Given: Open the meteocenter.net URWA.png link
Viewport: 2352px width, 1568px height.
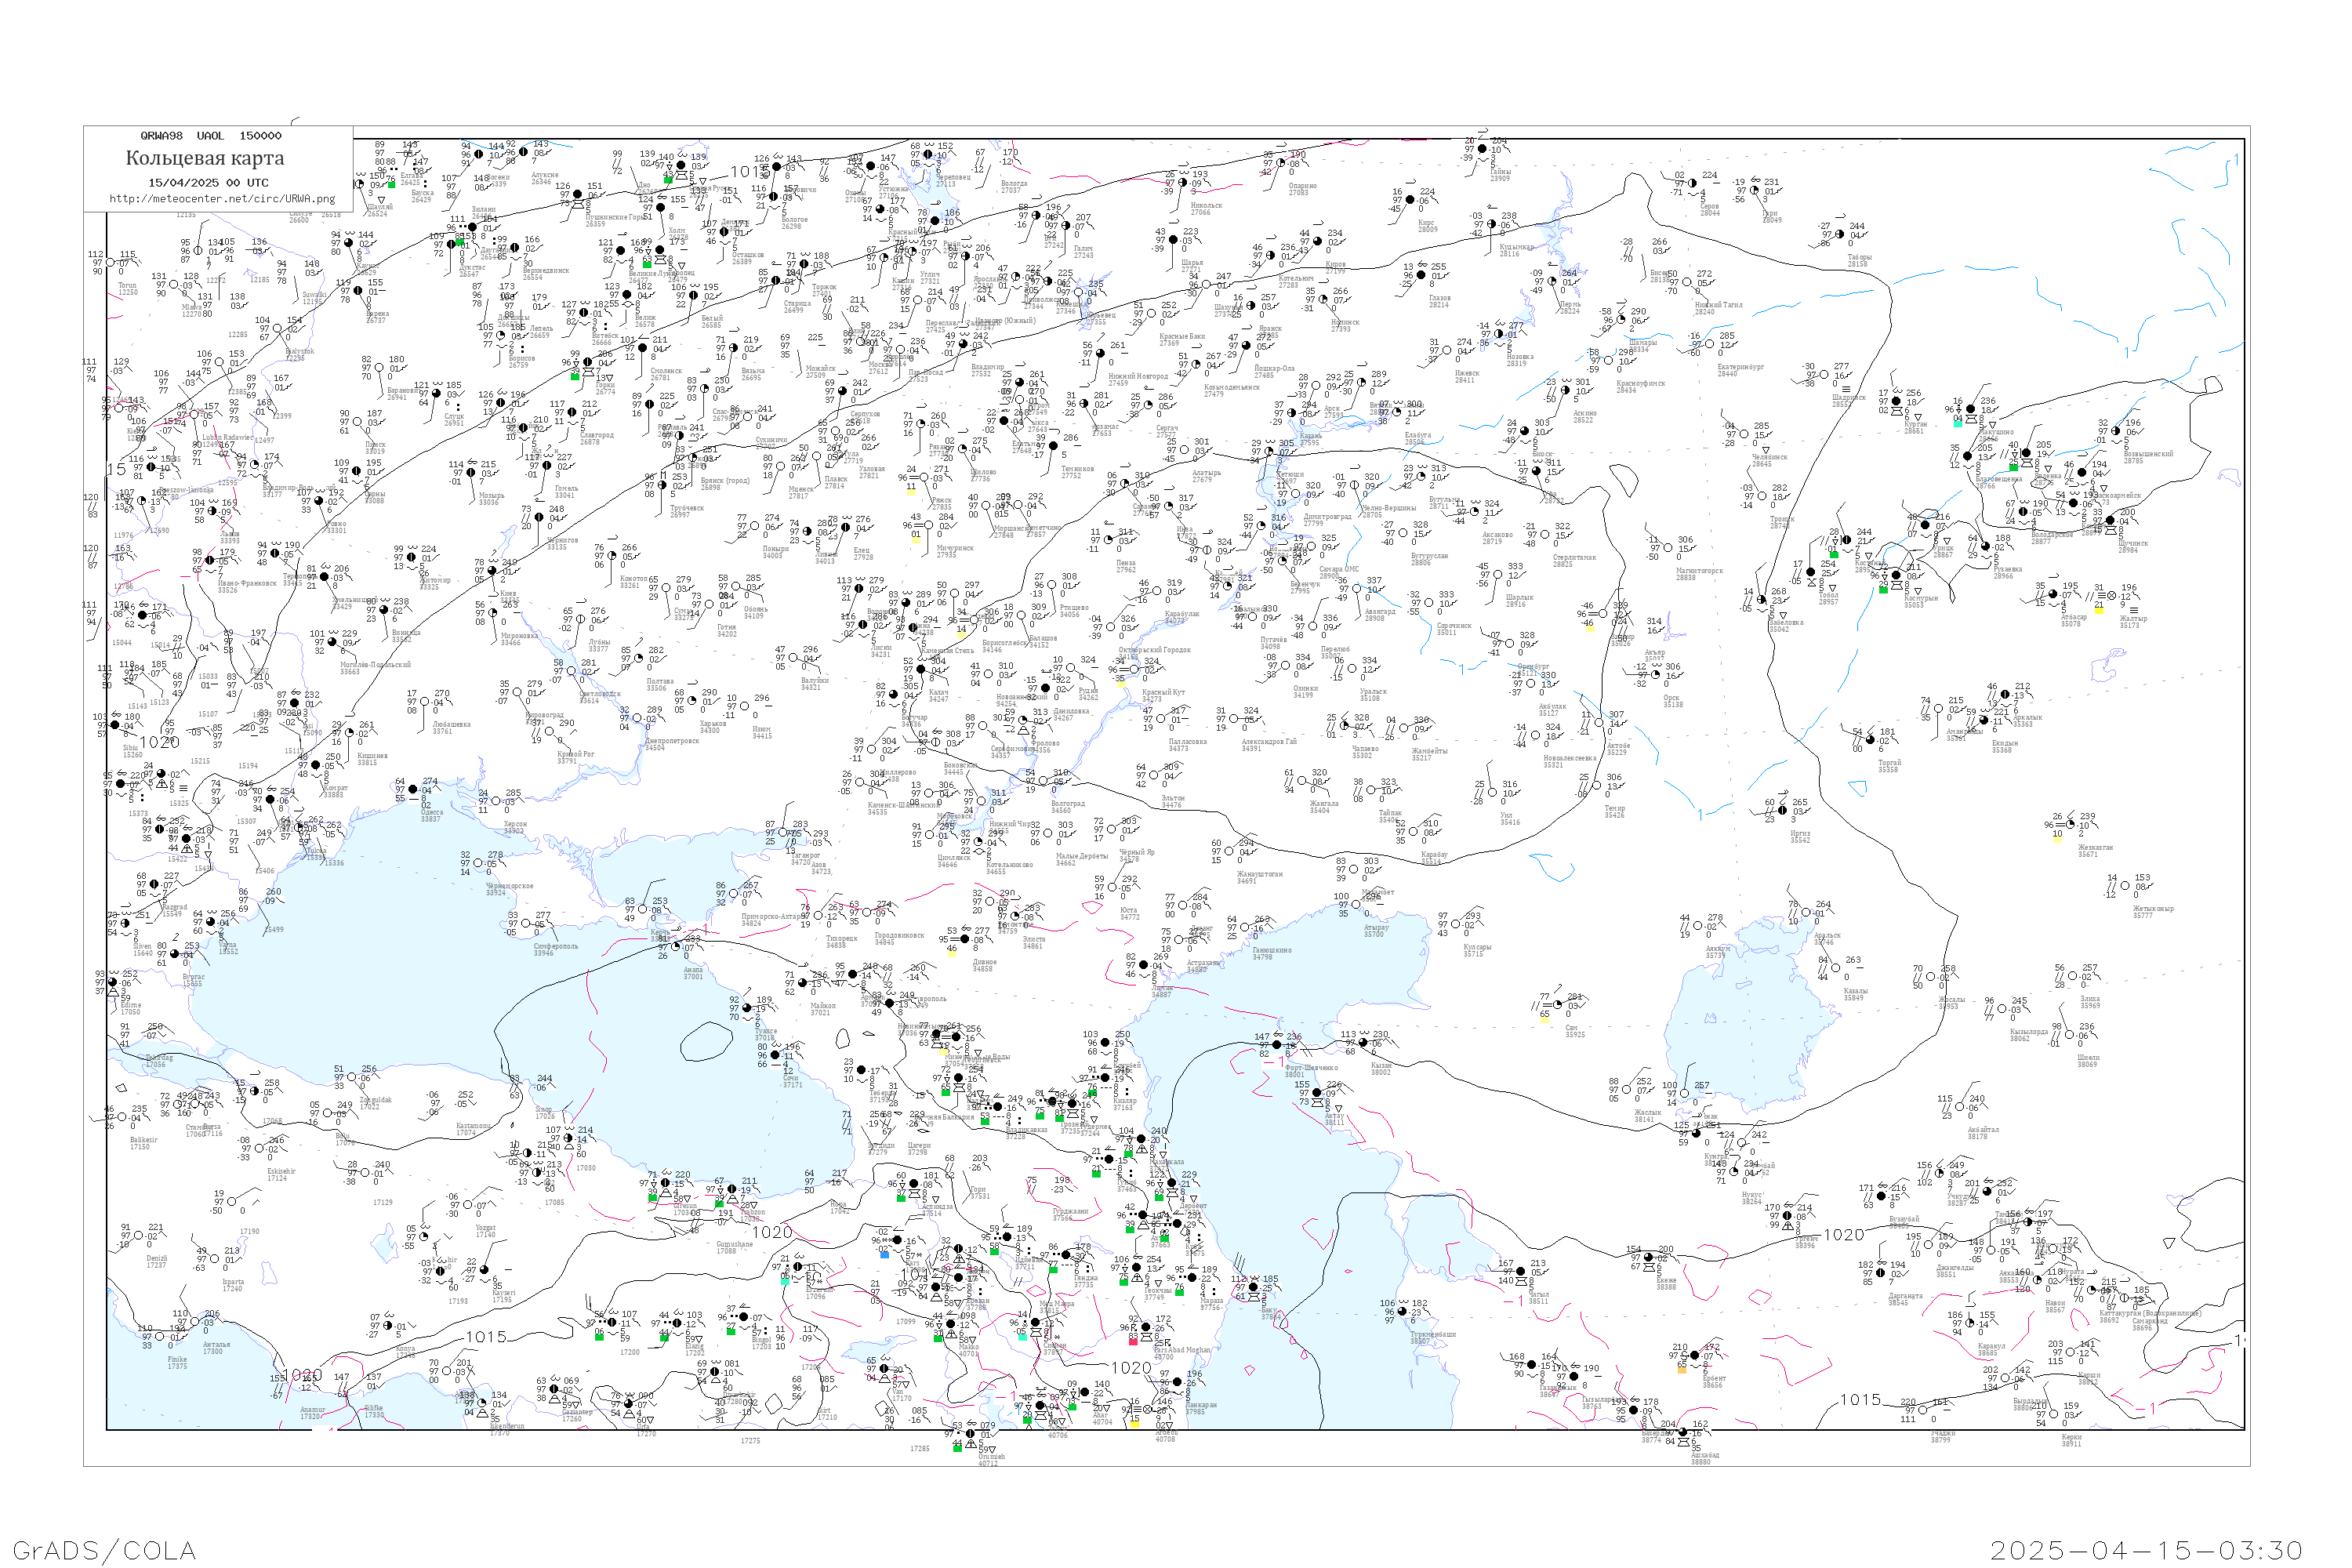Looking at the screenshot, I should (222, 198).
